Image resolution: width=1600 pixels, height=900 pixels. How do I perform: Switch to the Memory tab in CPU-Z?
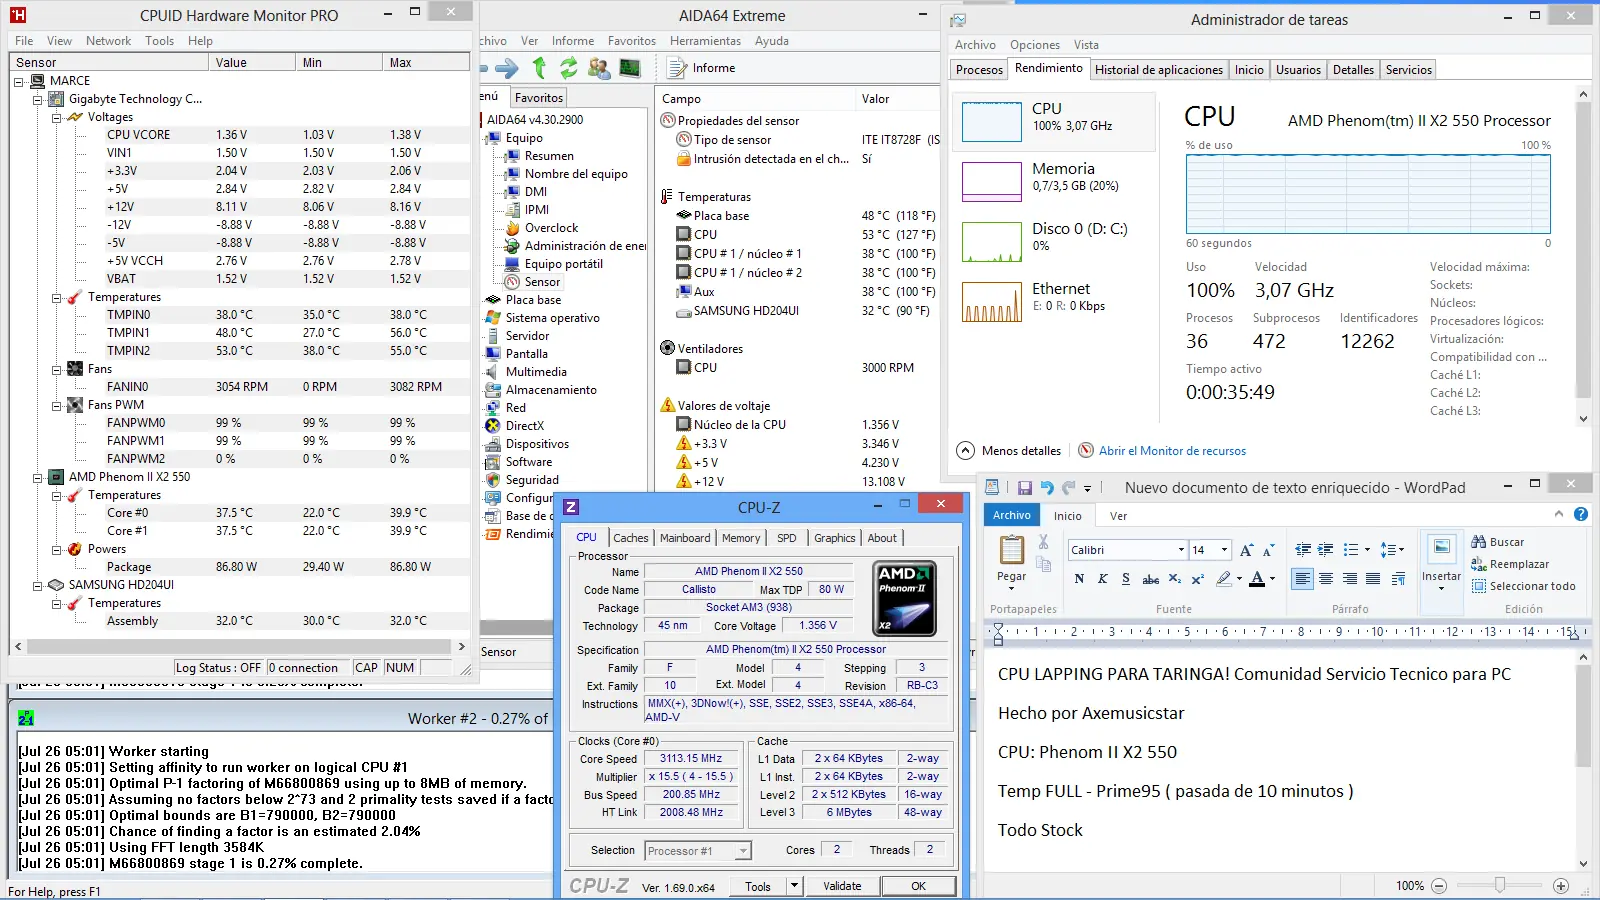point(741,538)
